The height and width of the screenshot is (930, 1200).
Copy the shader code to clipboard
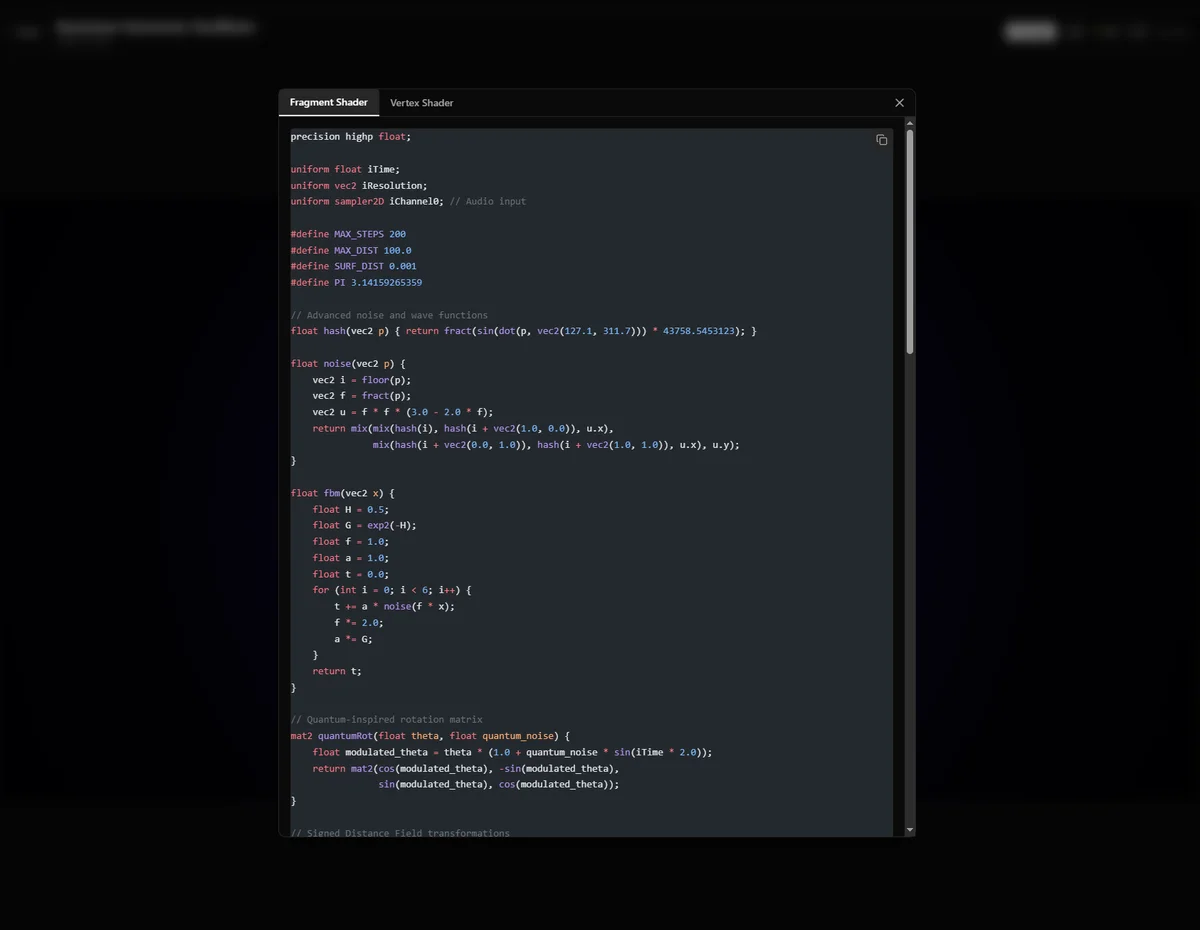(881, 139)
